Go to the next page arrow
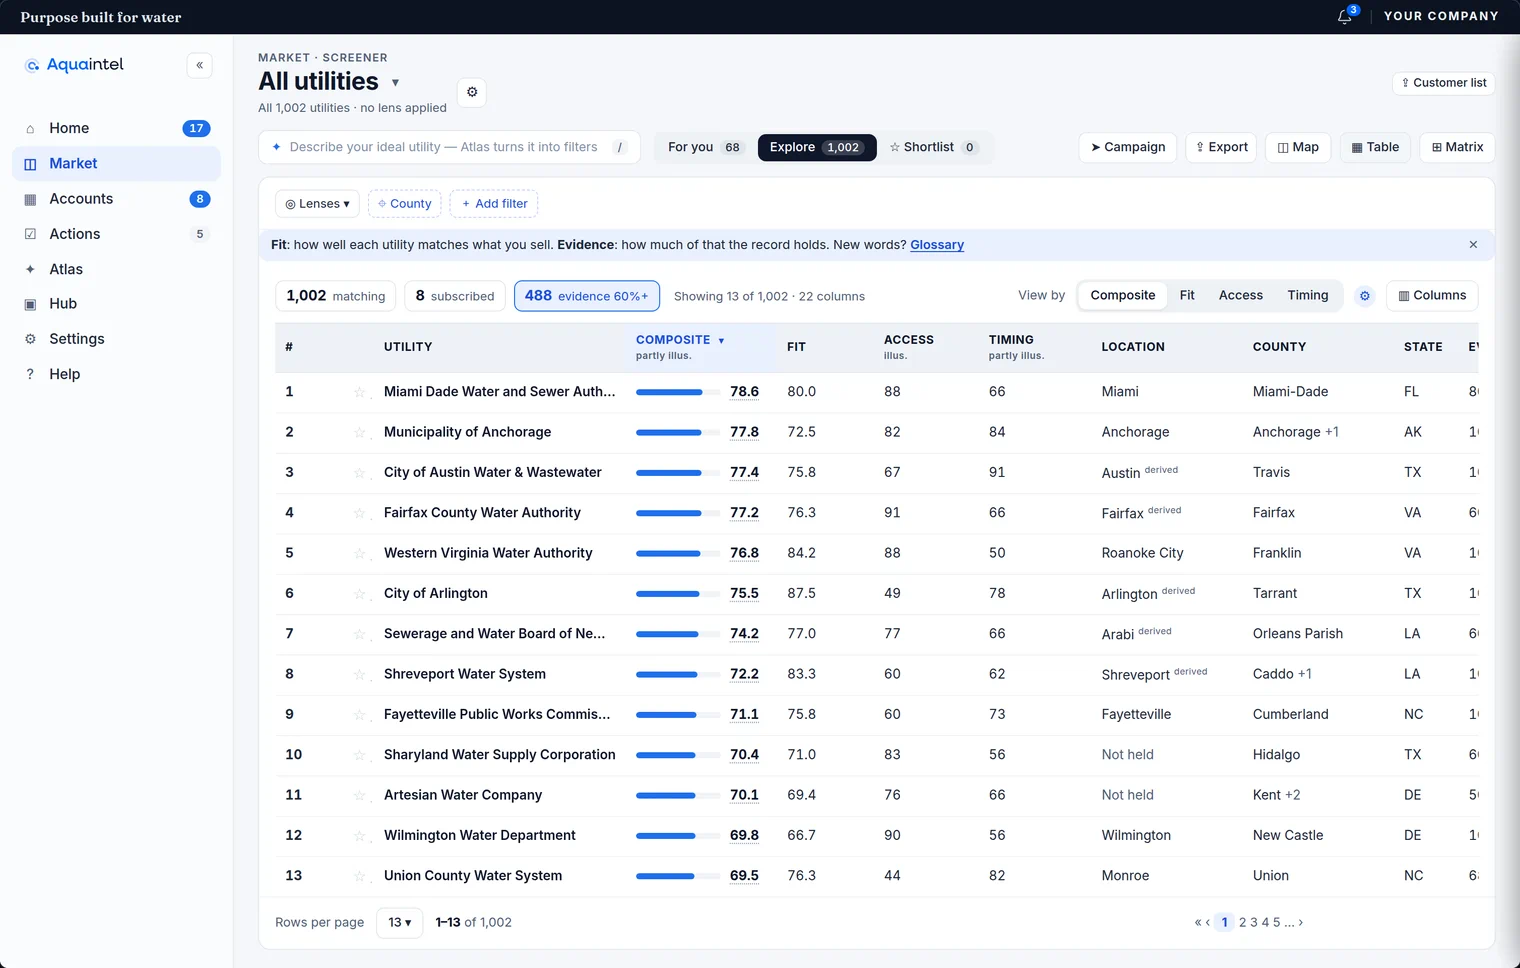The width and height of the screenshot is (1520, 968). (x=1300, y=922)
